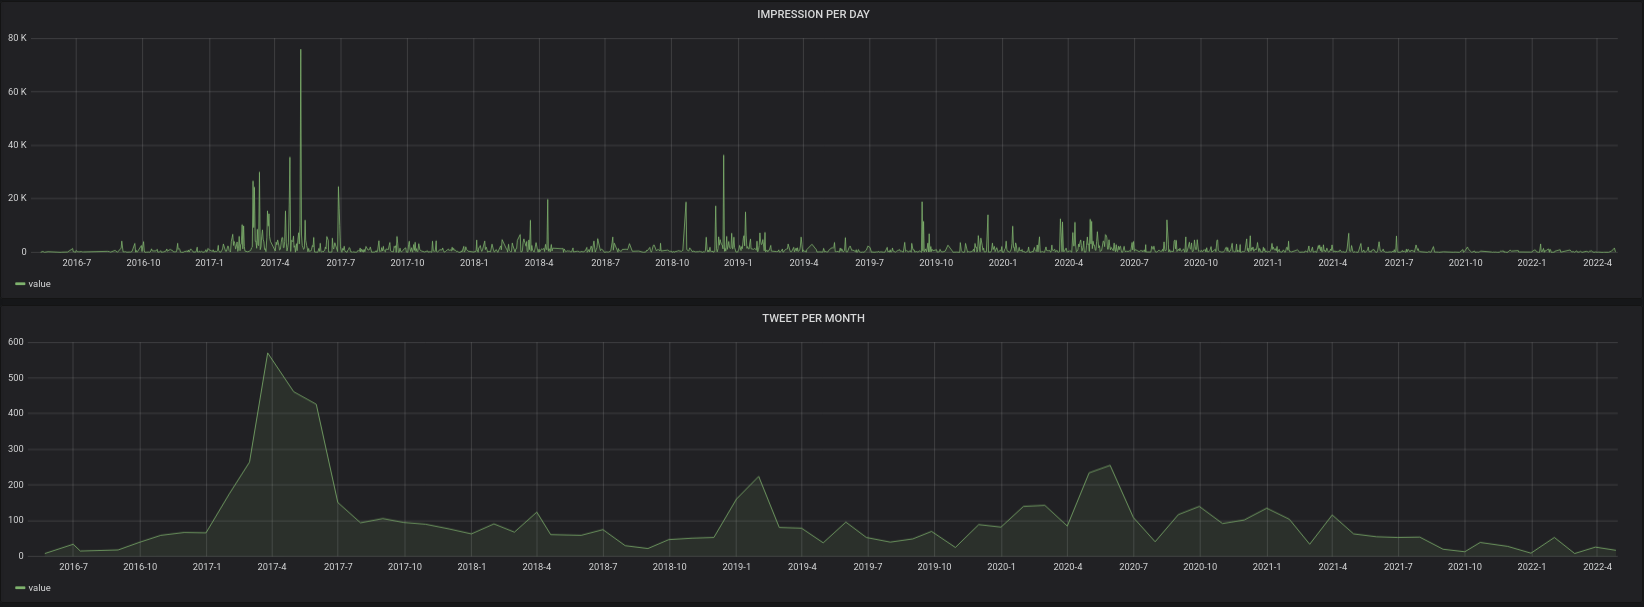The width and height of the screenshot is (1644, 607).
Task: Click the 600 y-axis label in tweet chart
Action: [15, 342]
